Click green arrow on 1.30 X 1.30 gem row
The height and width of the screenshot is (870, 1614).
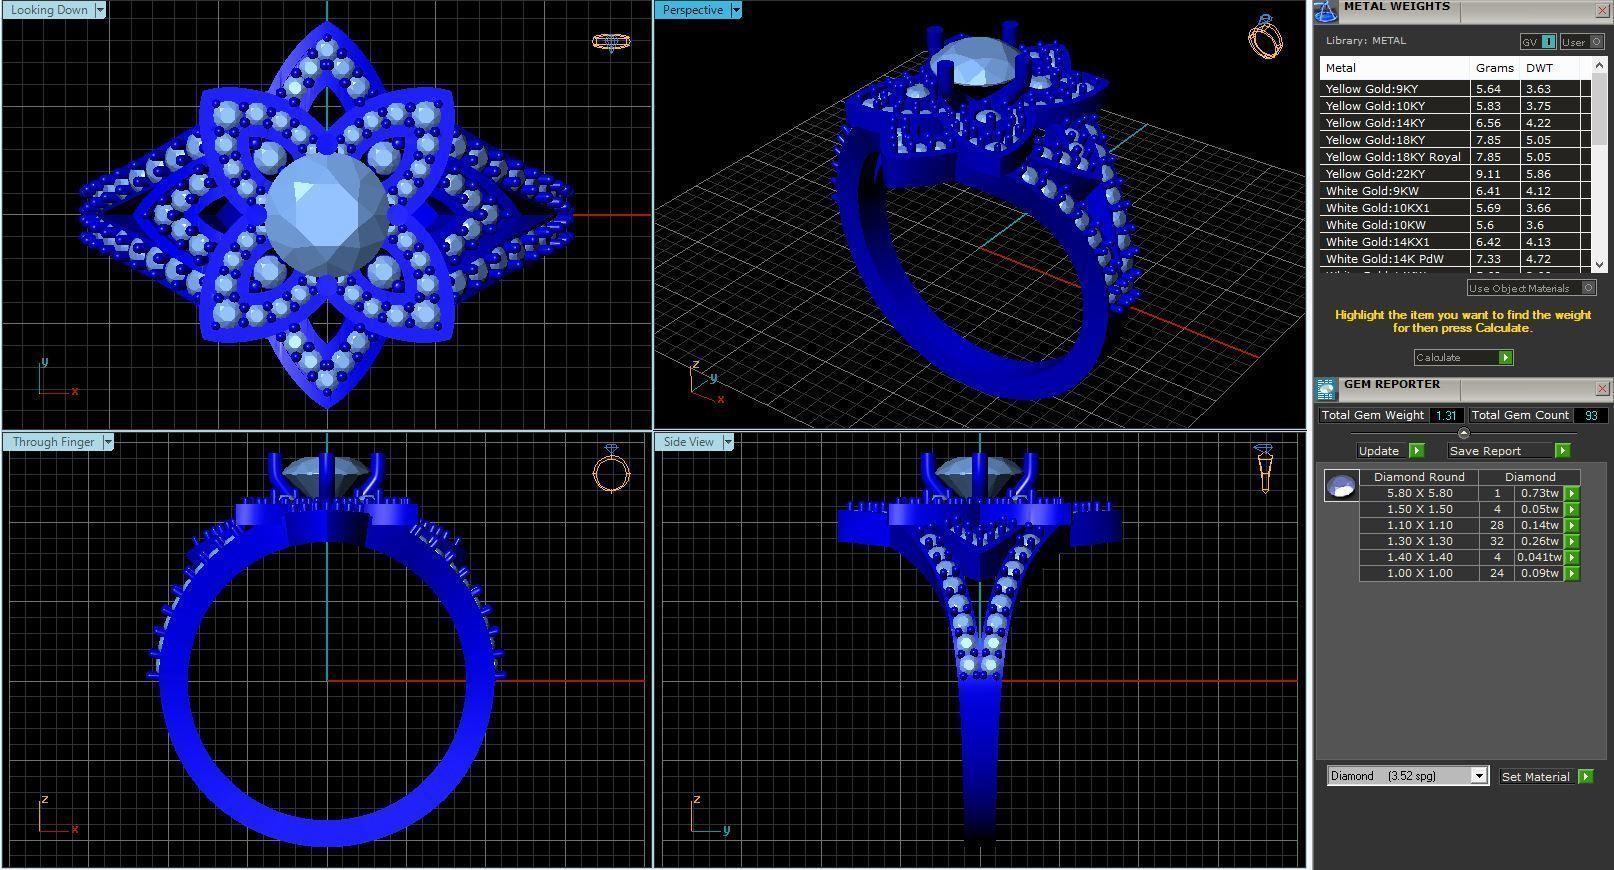(1571, 541)
